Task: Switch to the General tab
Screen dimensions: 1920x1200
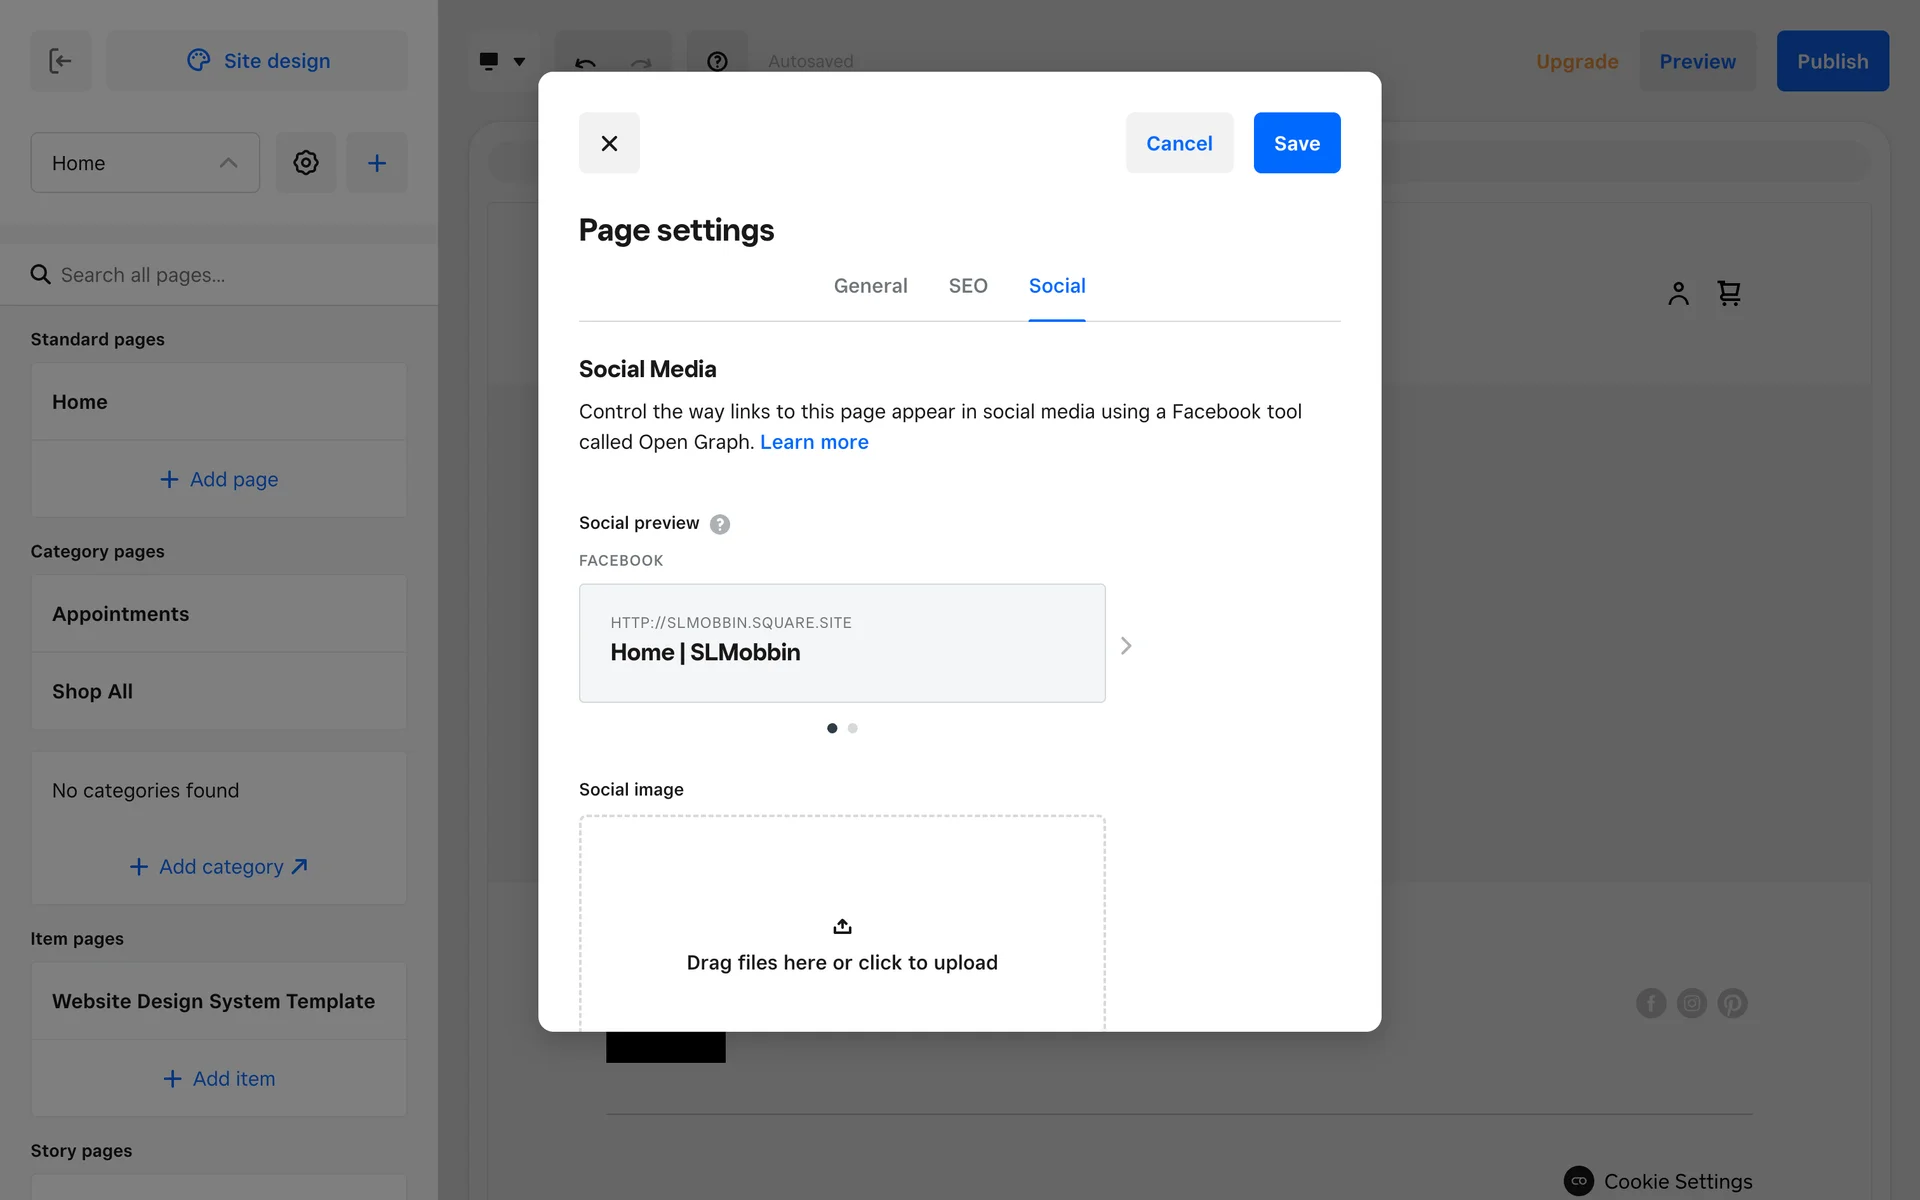Action: [x=870, y=286]
